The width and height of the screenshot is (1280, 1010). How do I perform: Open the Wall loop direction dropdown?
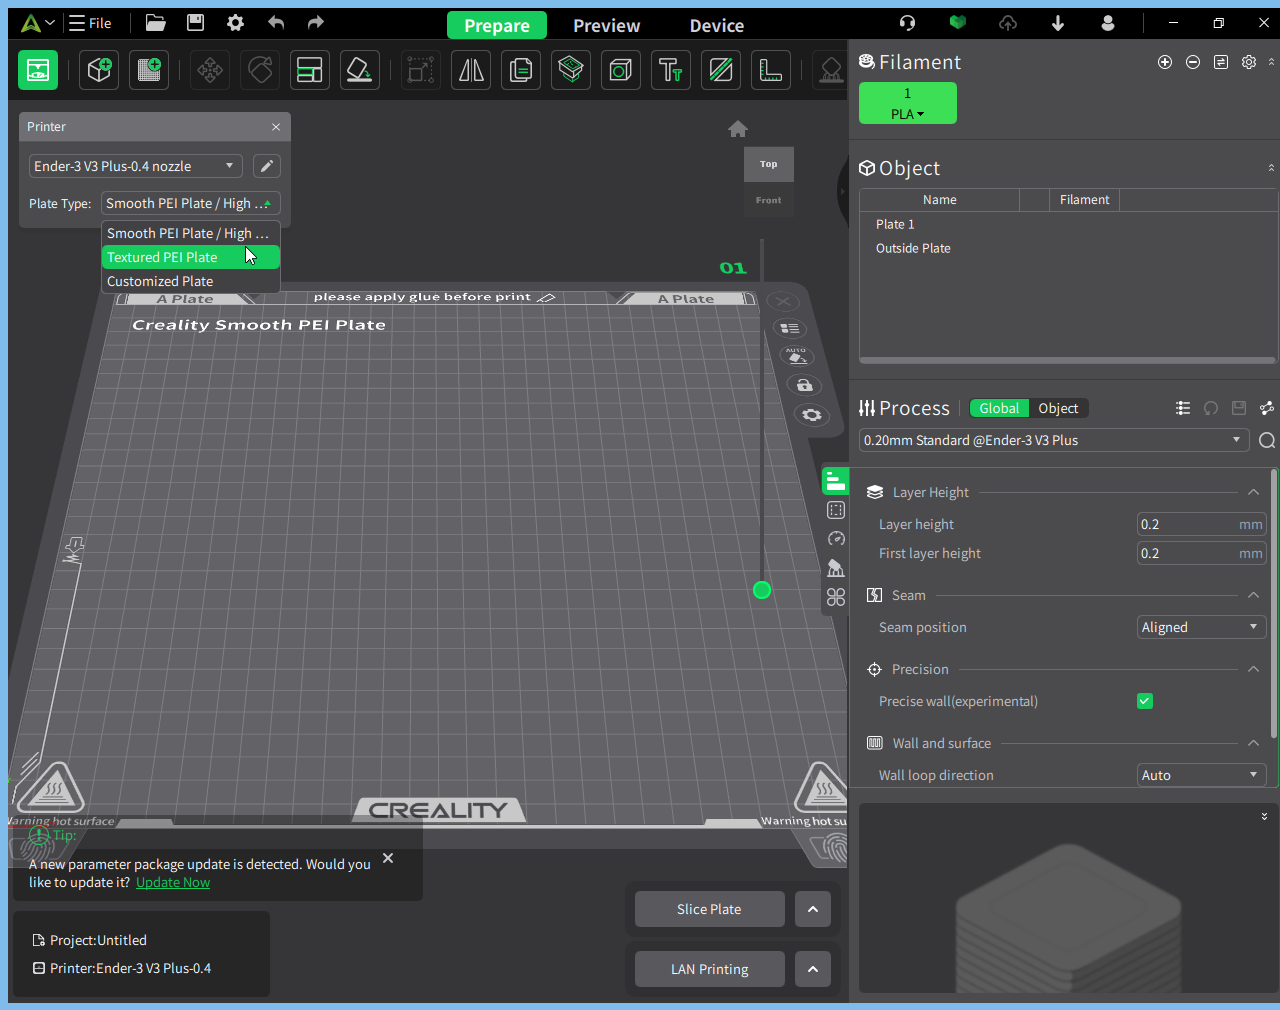point(1202,775)
